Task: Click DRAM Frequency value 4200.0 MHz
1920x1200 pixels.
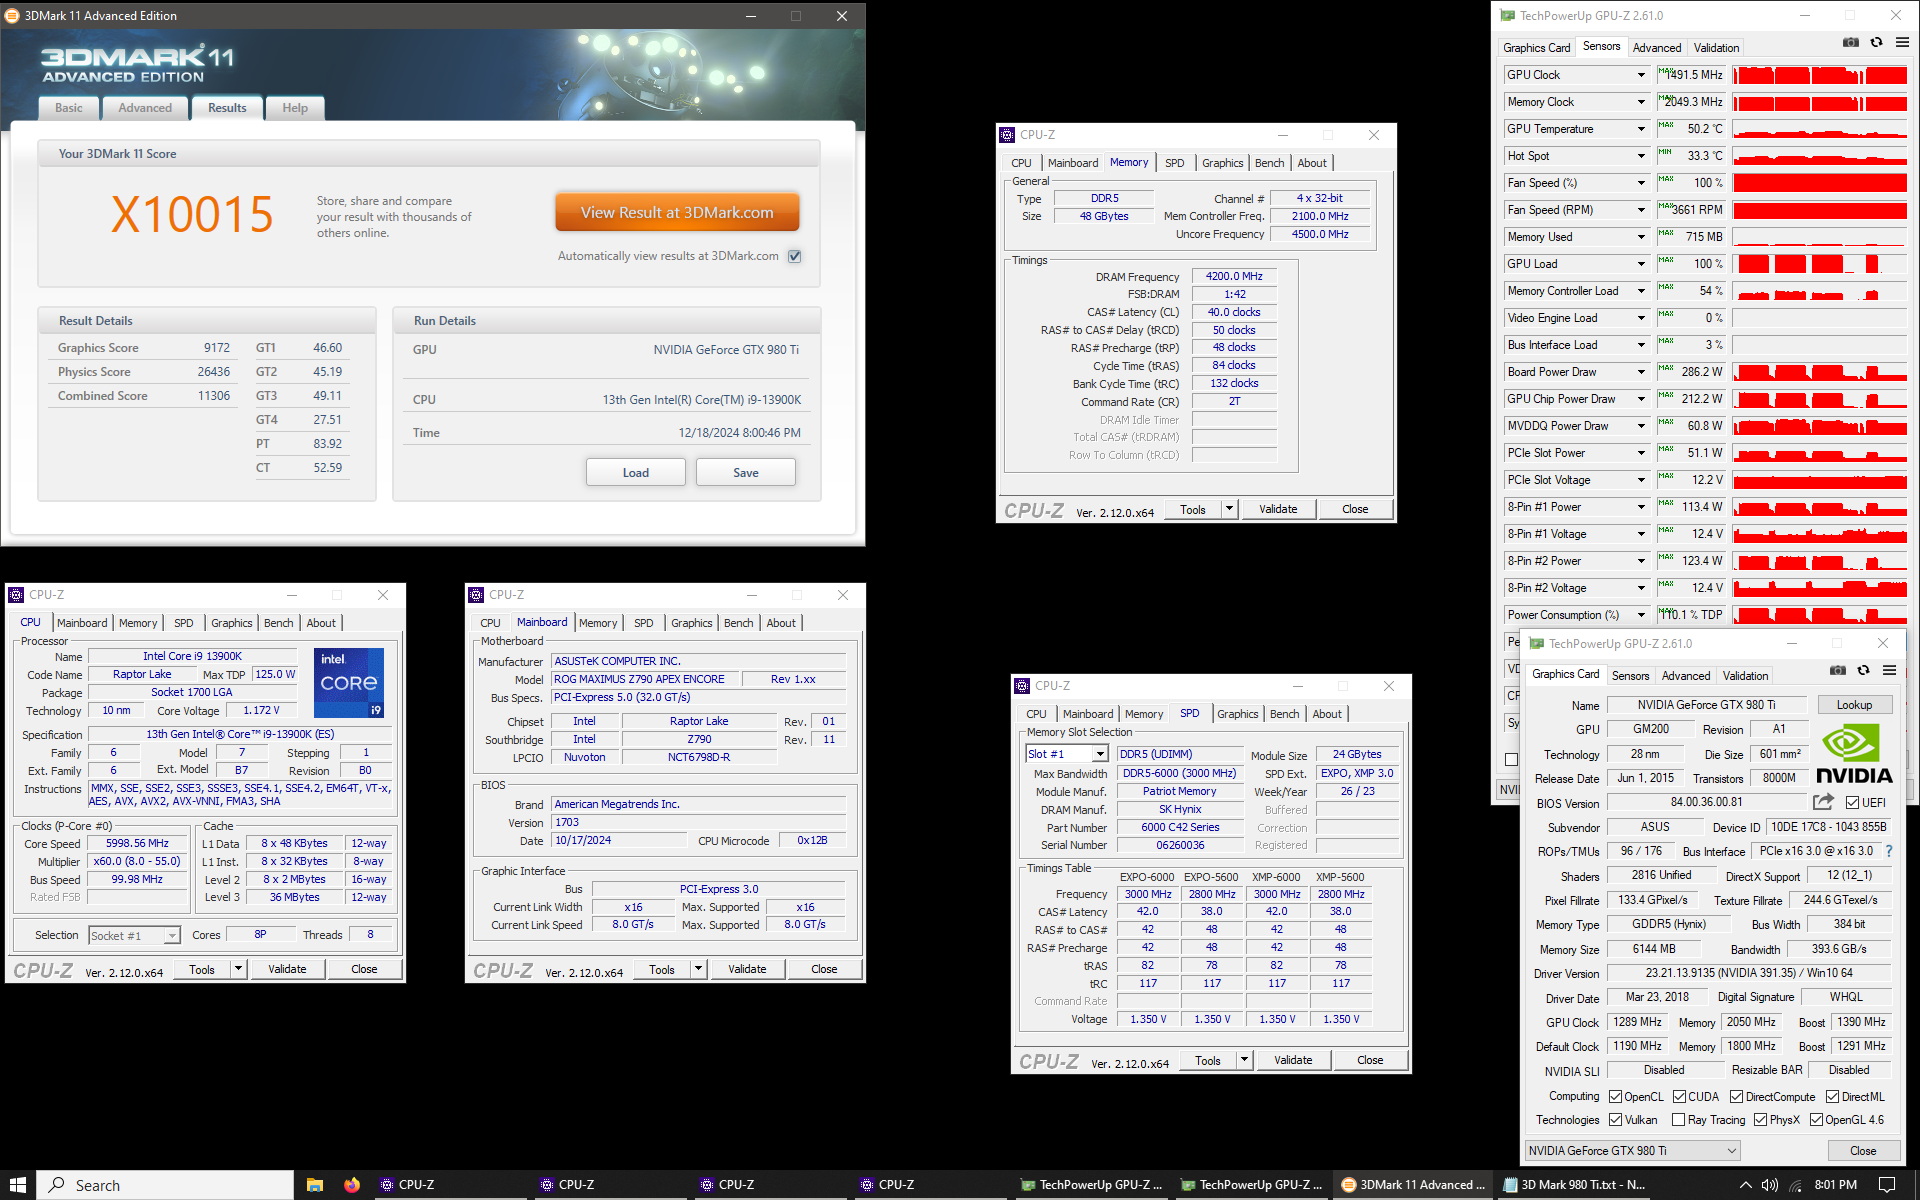Action: click(1234, 277)
